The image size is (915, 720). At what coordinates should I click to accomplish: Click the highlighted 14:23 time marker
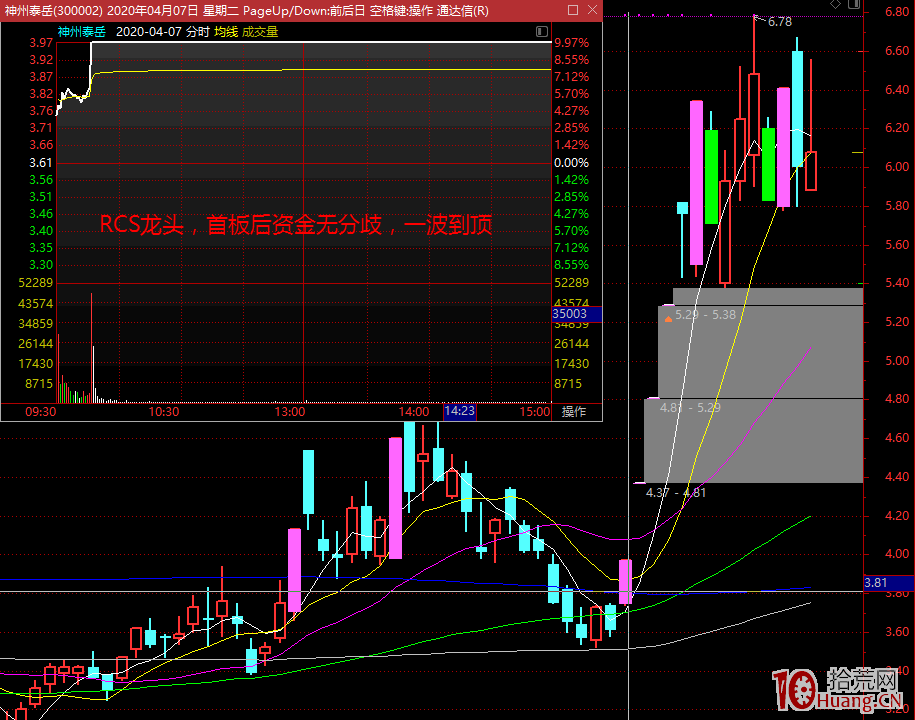click(459, 411)
